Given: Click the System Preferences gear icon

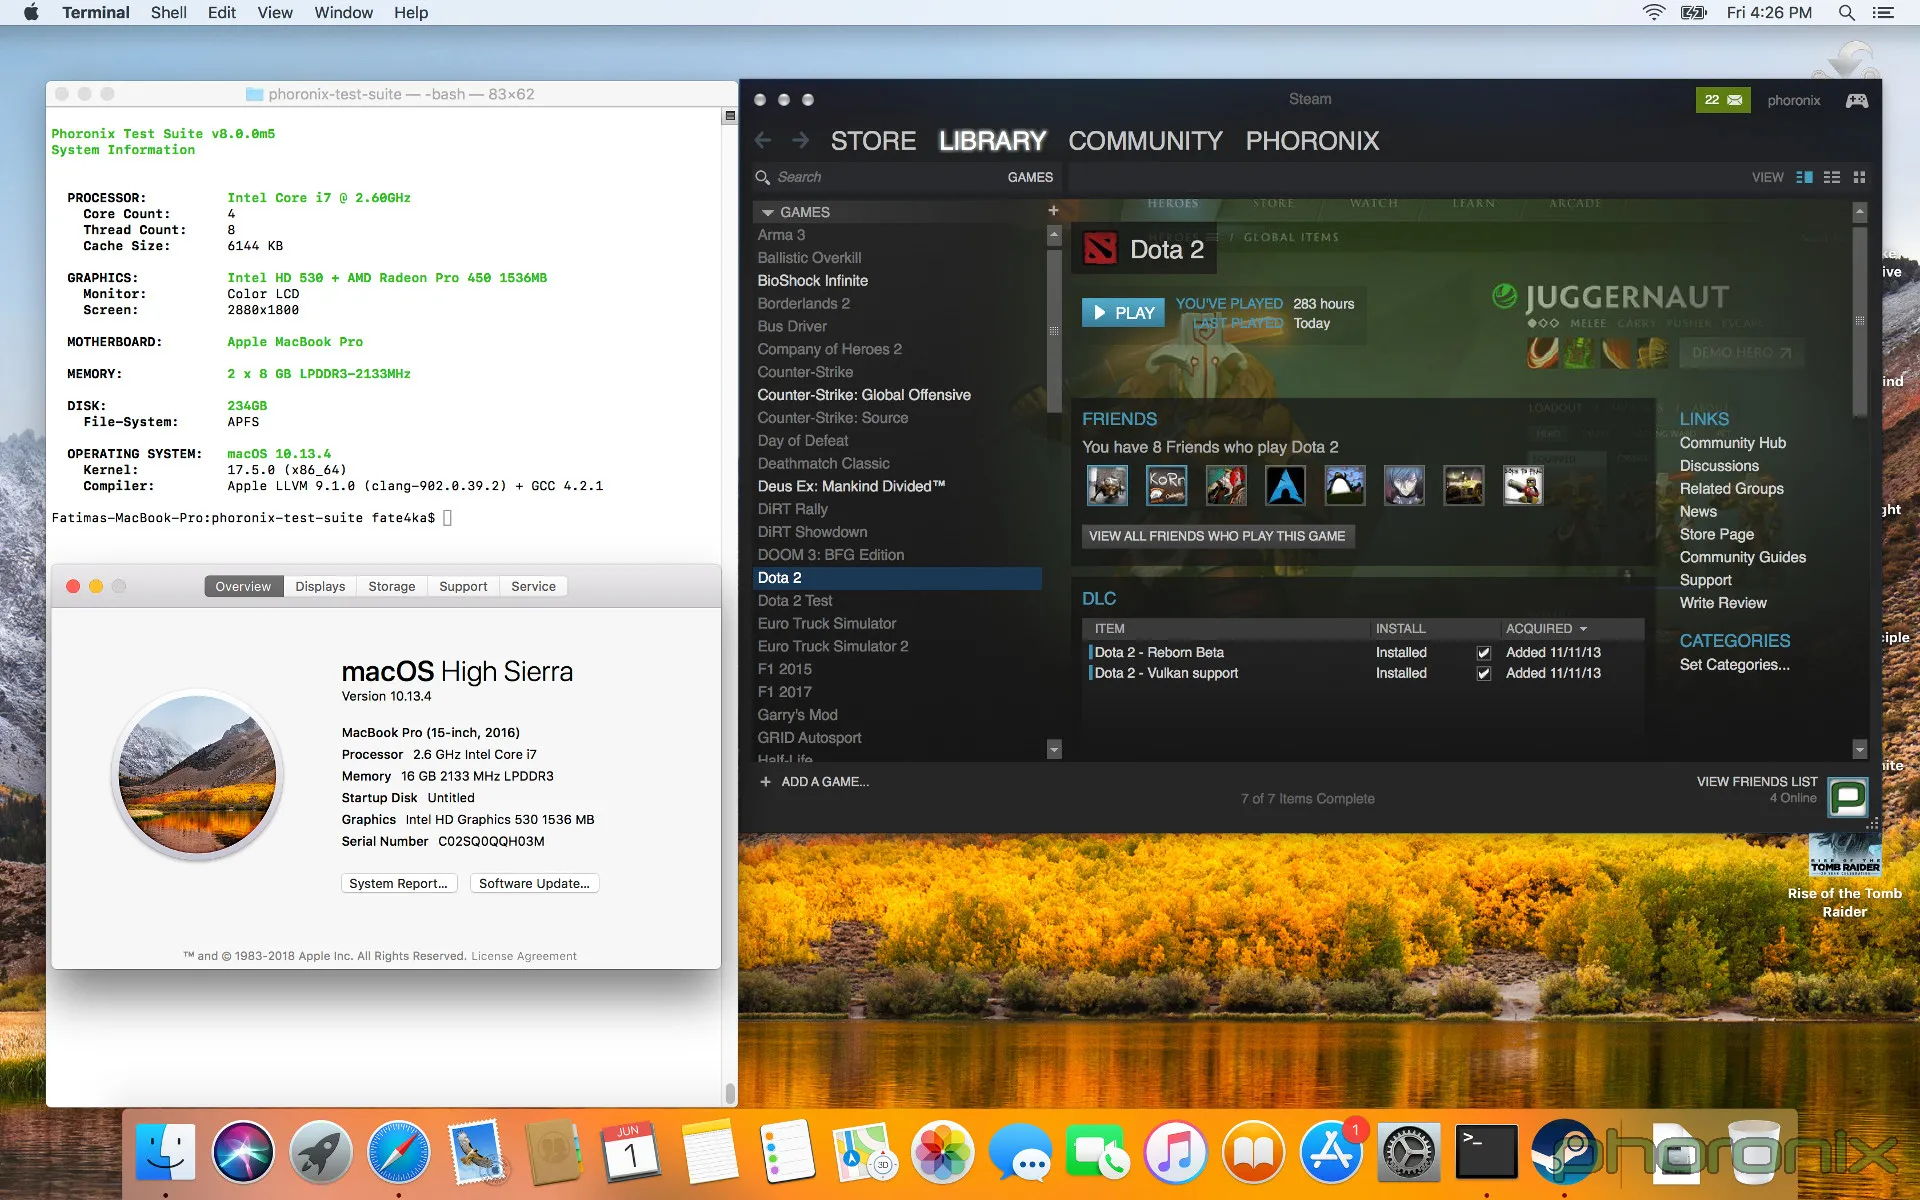Looking at the screenshot, I should [x=1409, y=1150].
